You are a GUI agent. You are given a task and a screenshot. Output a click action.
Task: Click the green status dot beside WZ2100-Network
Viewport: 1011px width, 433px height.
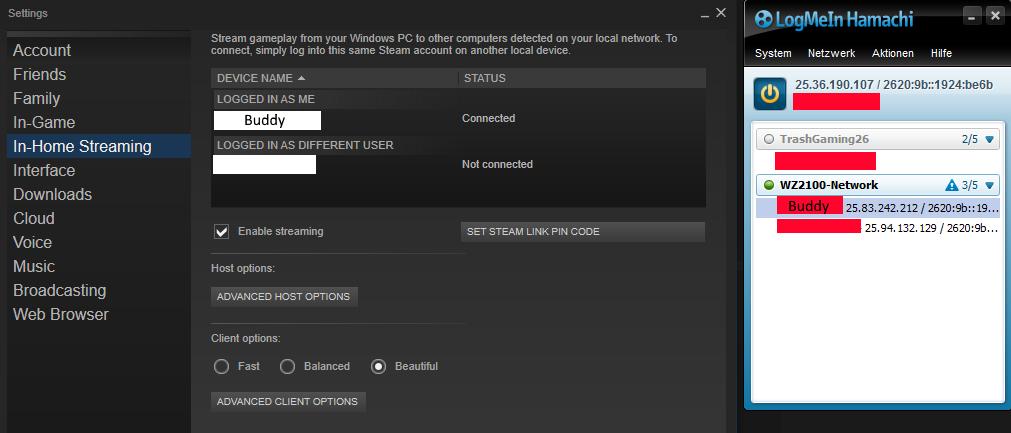click(x=768, y=185)
